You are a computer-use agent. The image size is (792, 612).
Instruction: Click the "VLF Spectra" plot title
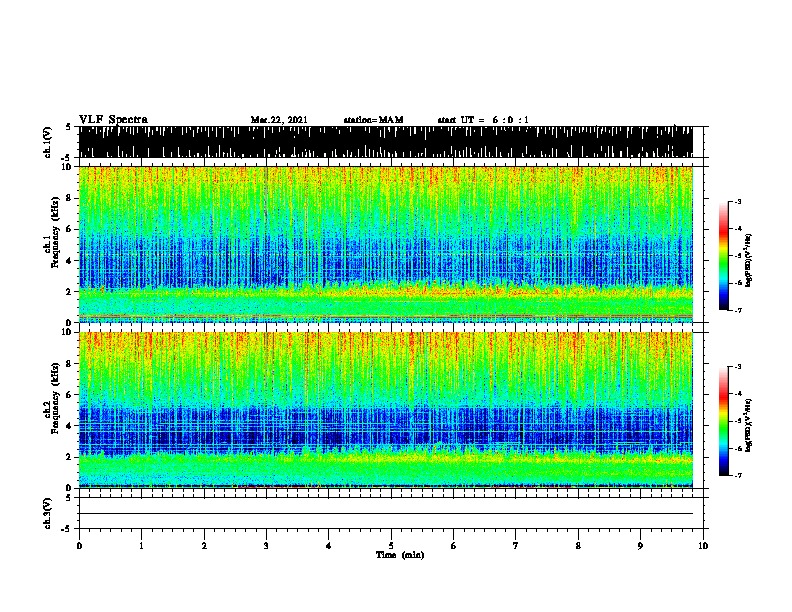tap(113, 120)
